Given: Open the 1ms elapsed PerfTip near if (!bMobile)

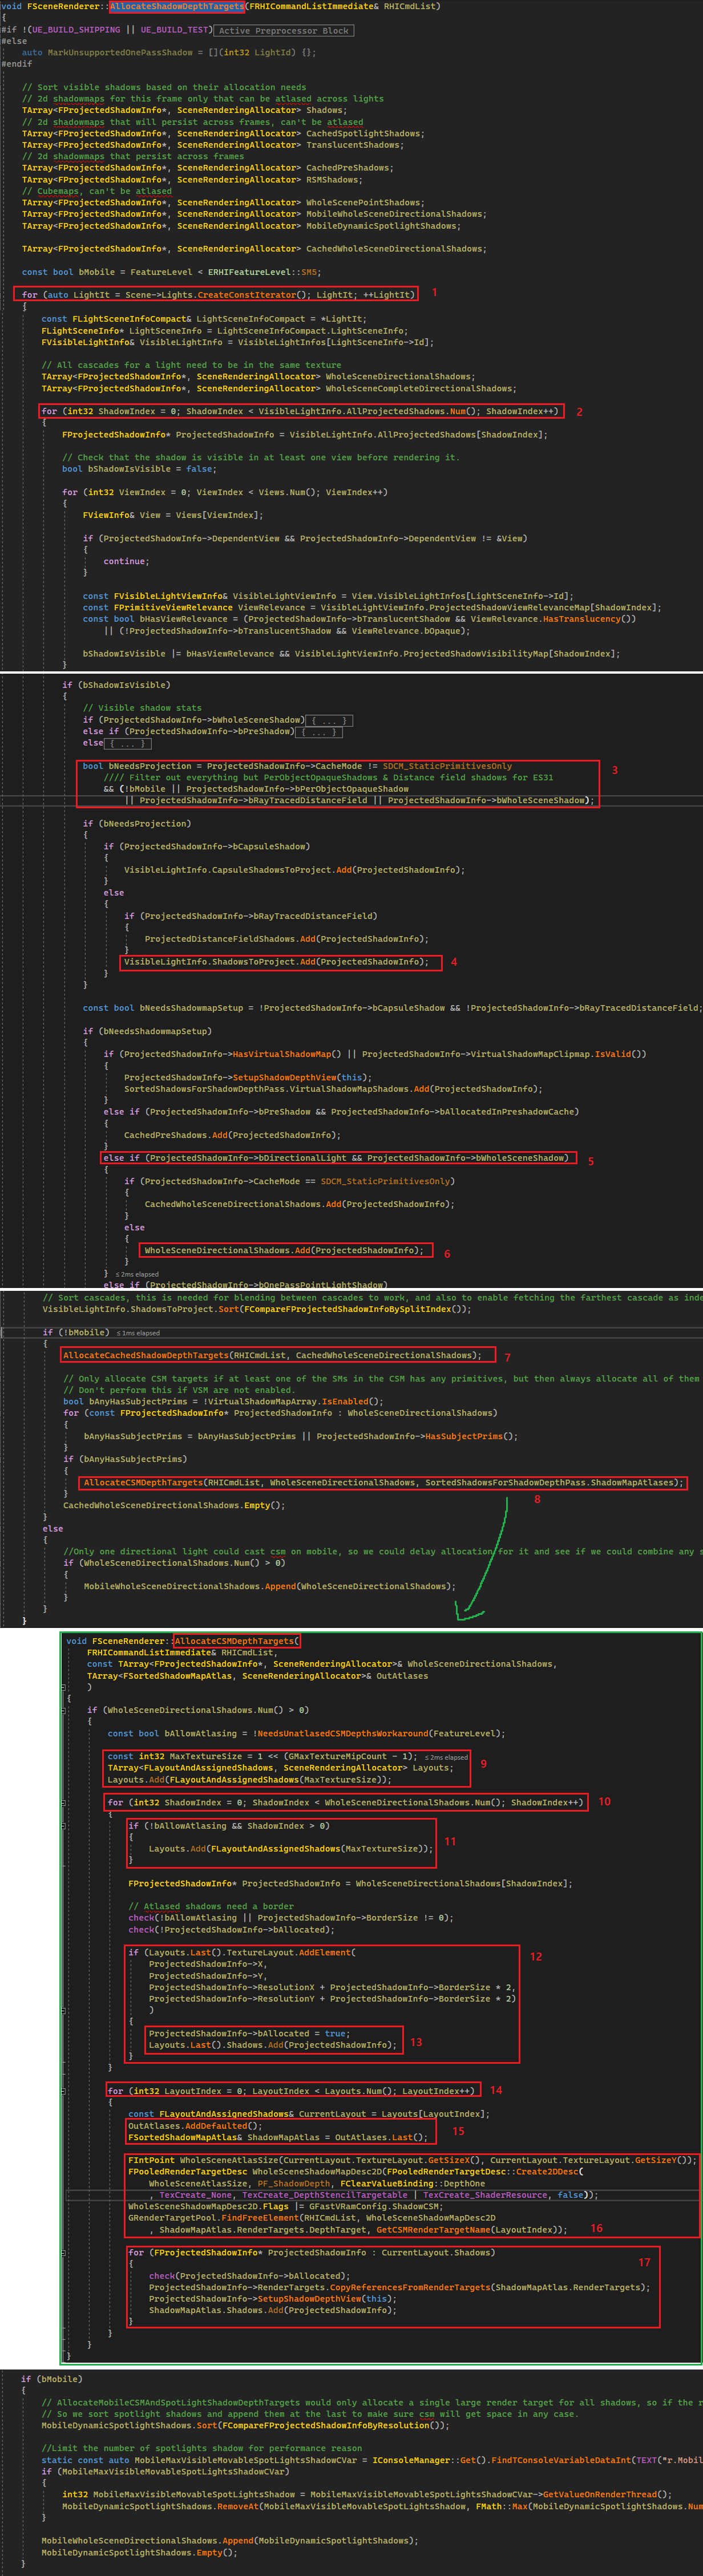Looking at the screenshot, I should 138,1333.
